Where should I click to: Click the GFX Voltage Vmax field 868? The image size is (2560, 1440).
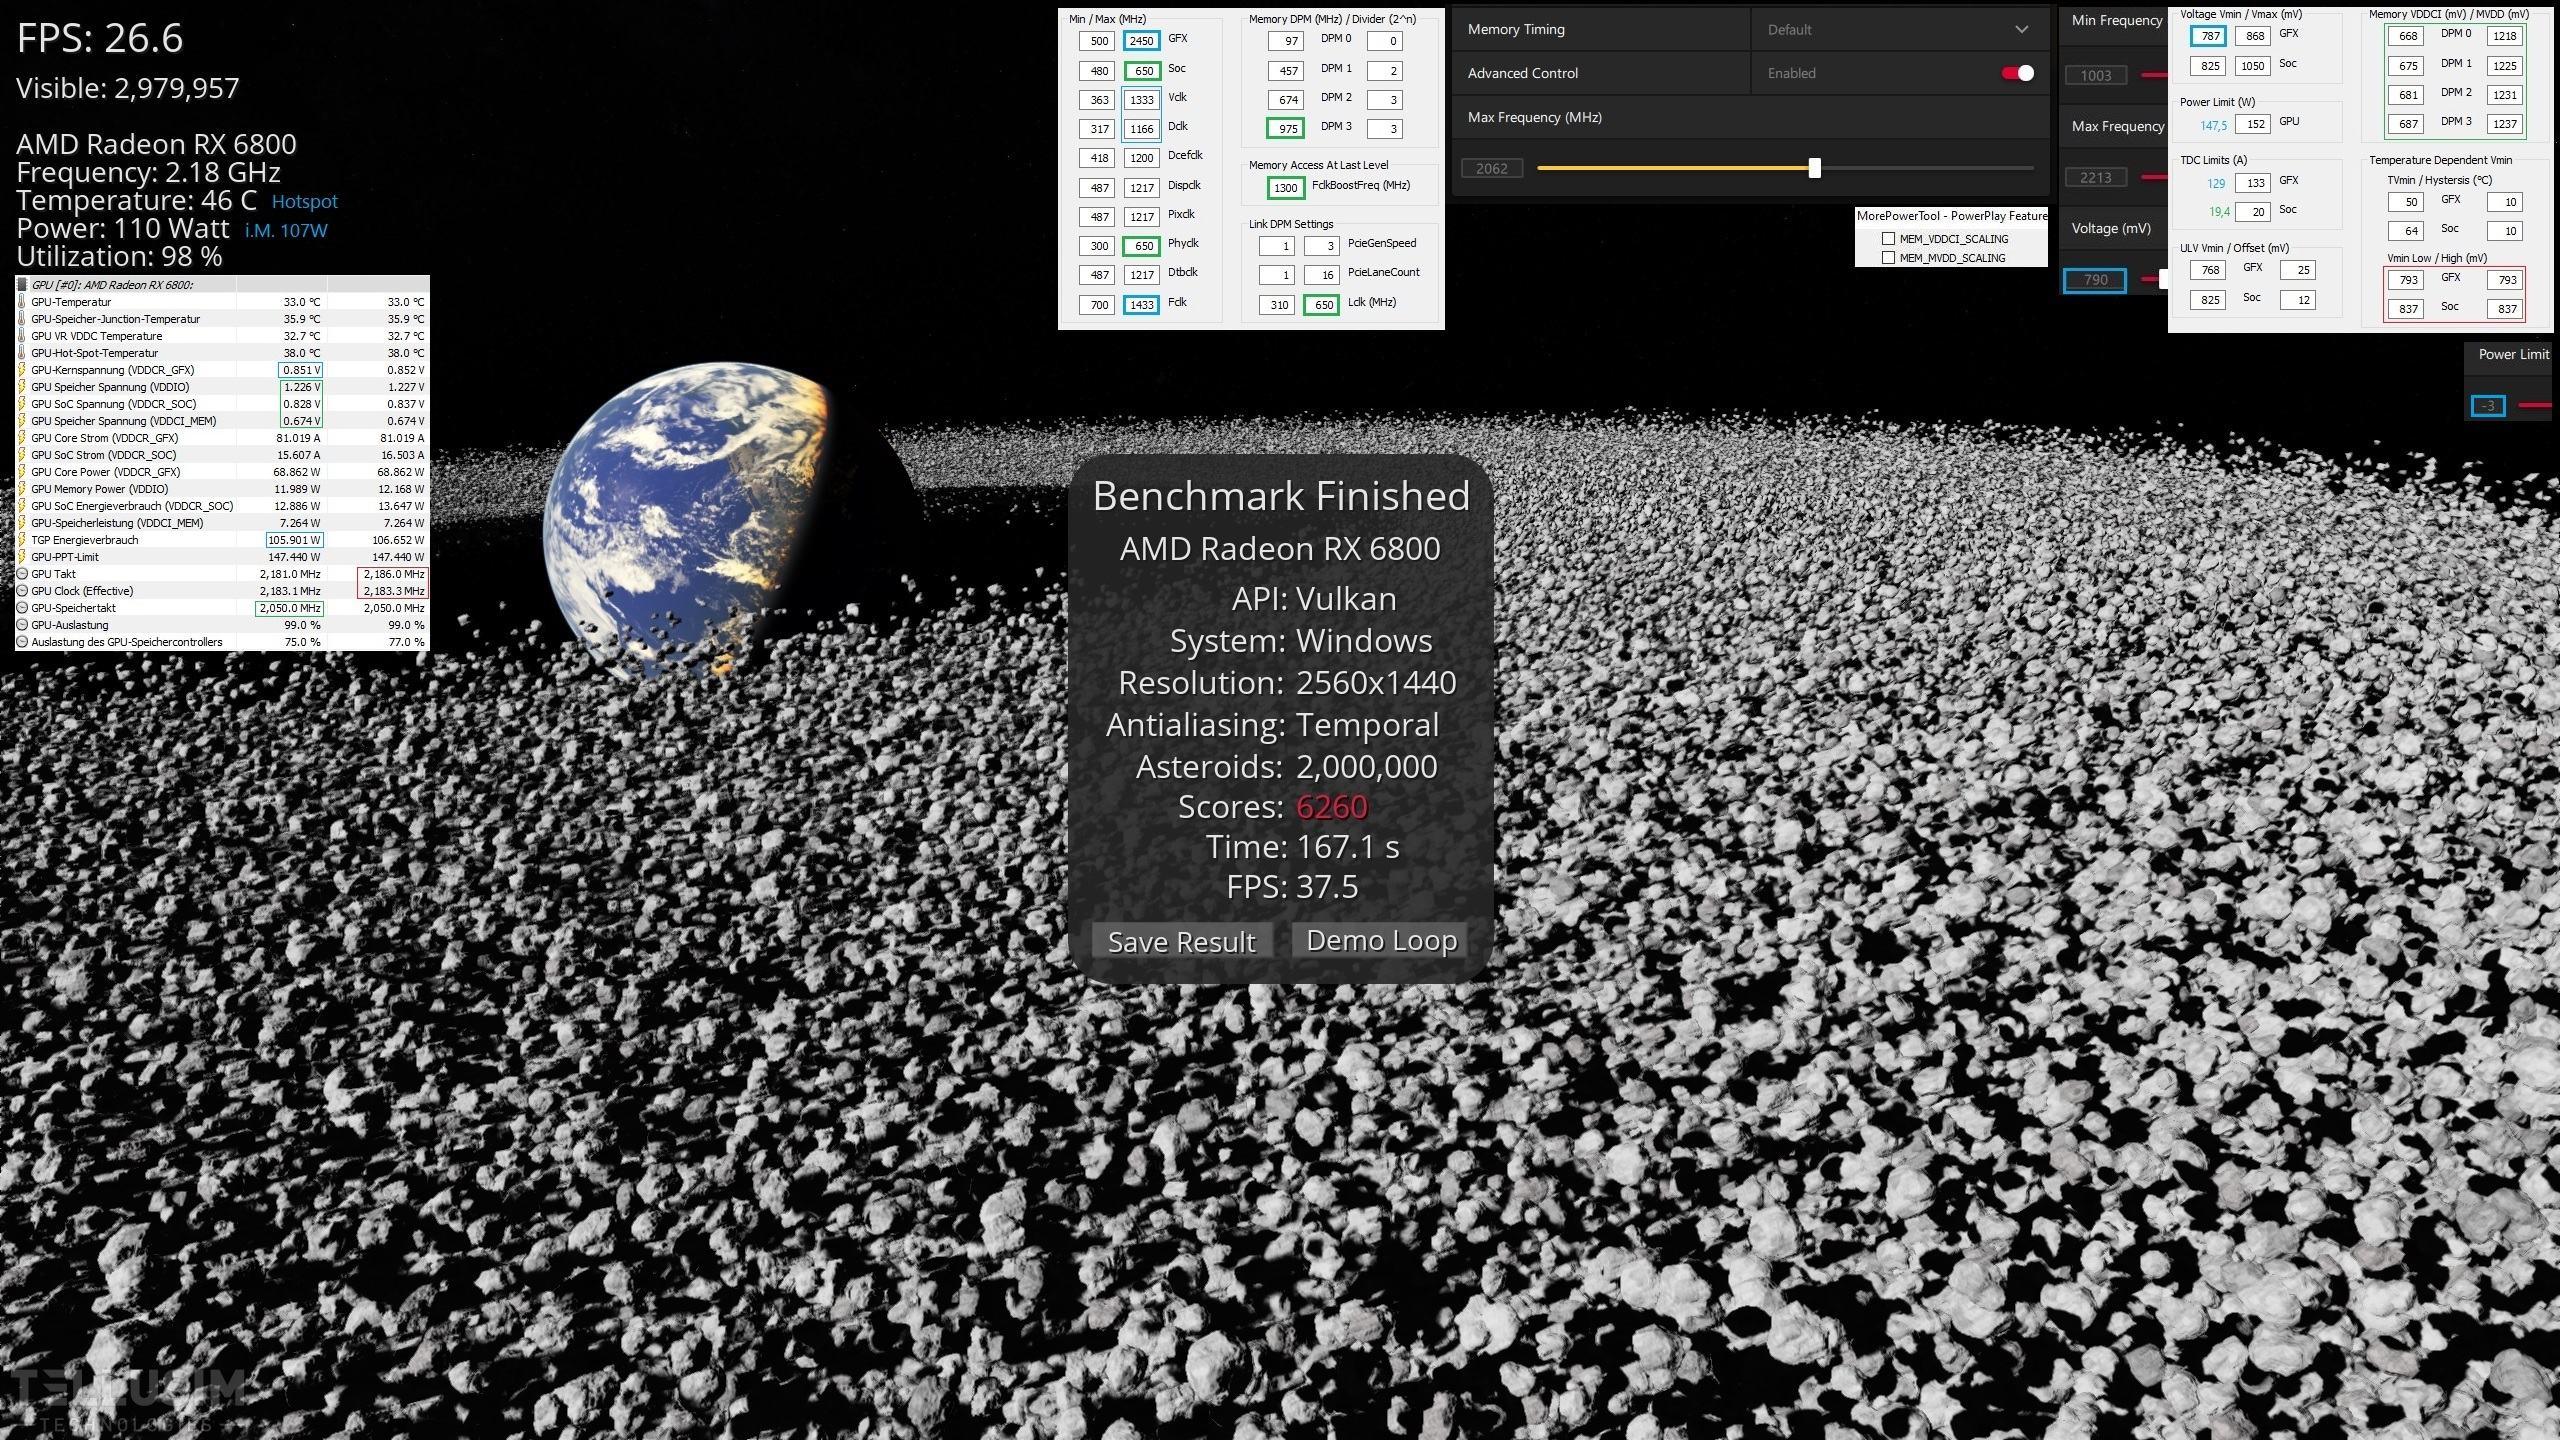[x=2253, y=36]
